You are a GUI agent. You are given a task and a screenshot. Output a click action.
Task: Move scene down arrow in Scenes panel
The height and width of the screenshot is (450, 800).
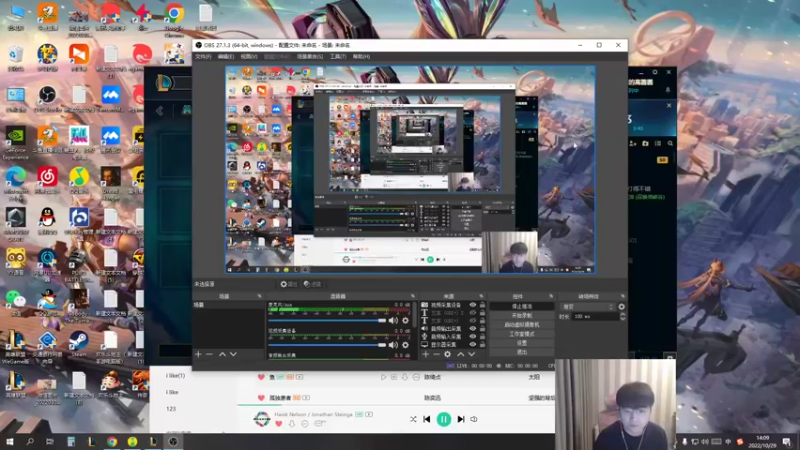[233, 354]
